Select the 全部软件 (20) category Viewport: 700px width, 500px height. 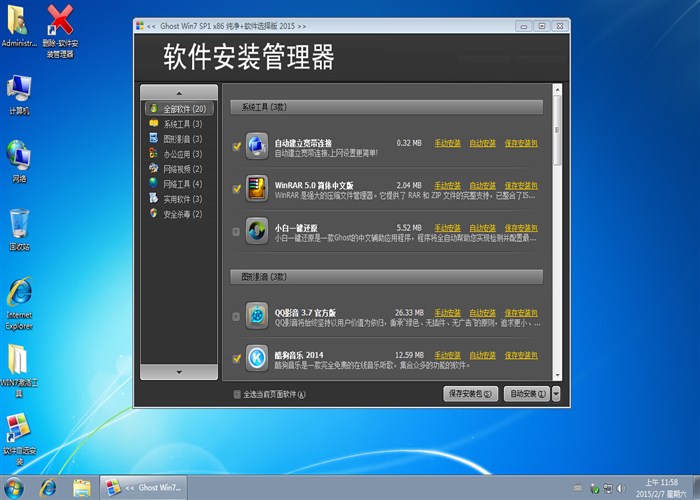(x=179, y=108)
